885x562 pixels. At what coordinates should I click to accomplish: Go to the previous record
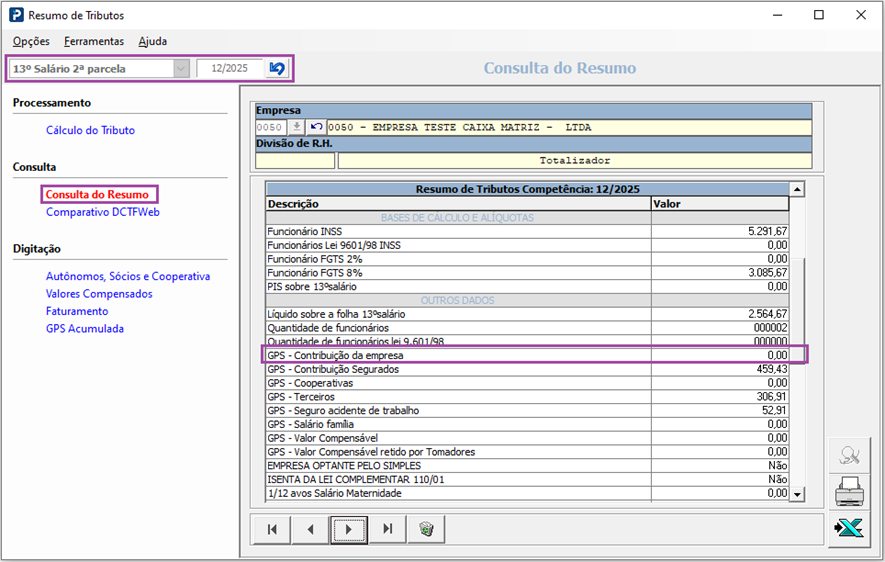click(310, 529)
